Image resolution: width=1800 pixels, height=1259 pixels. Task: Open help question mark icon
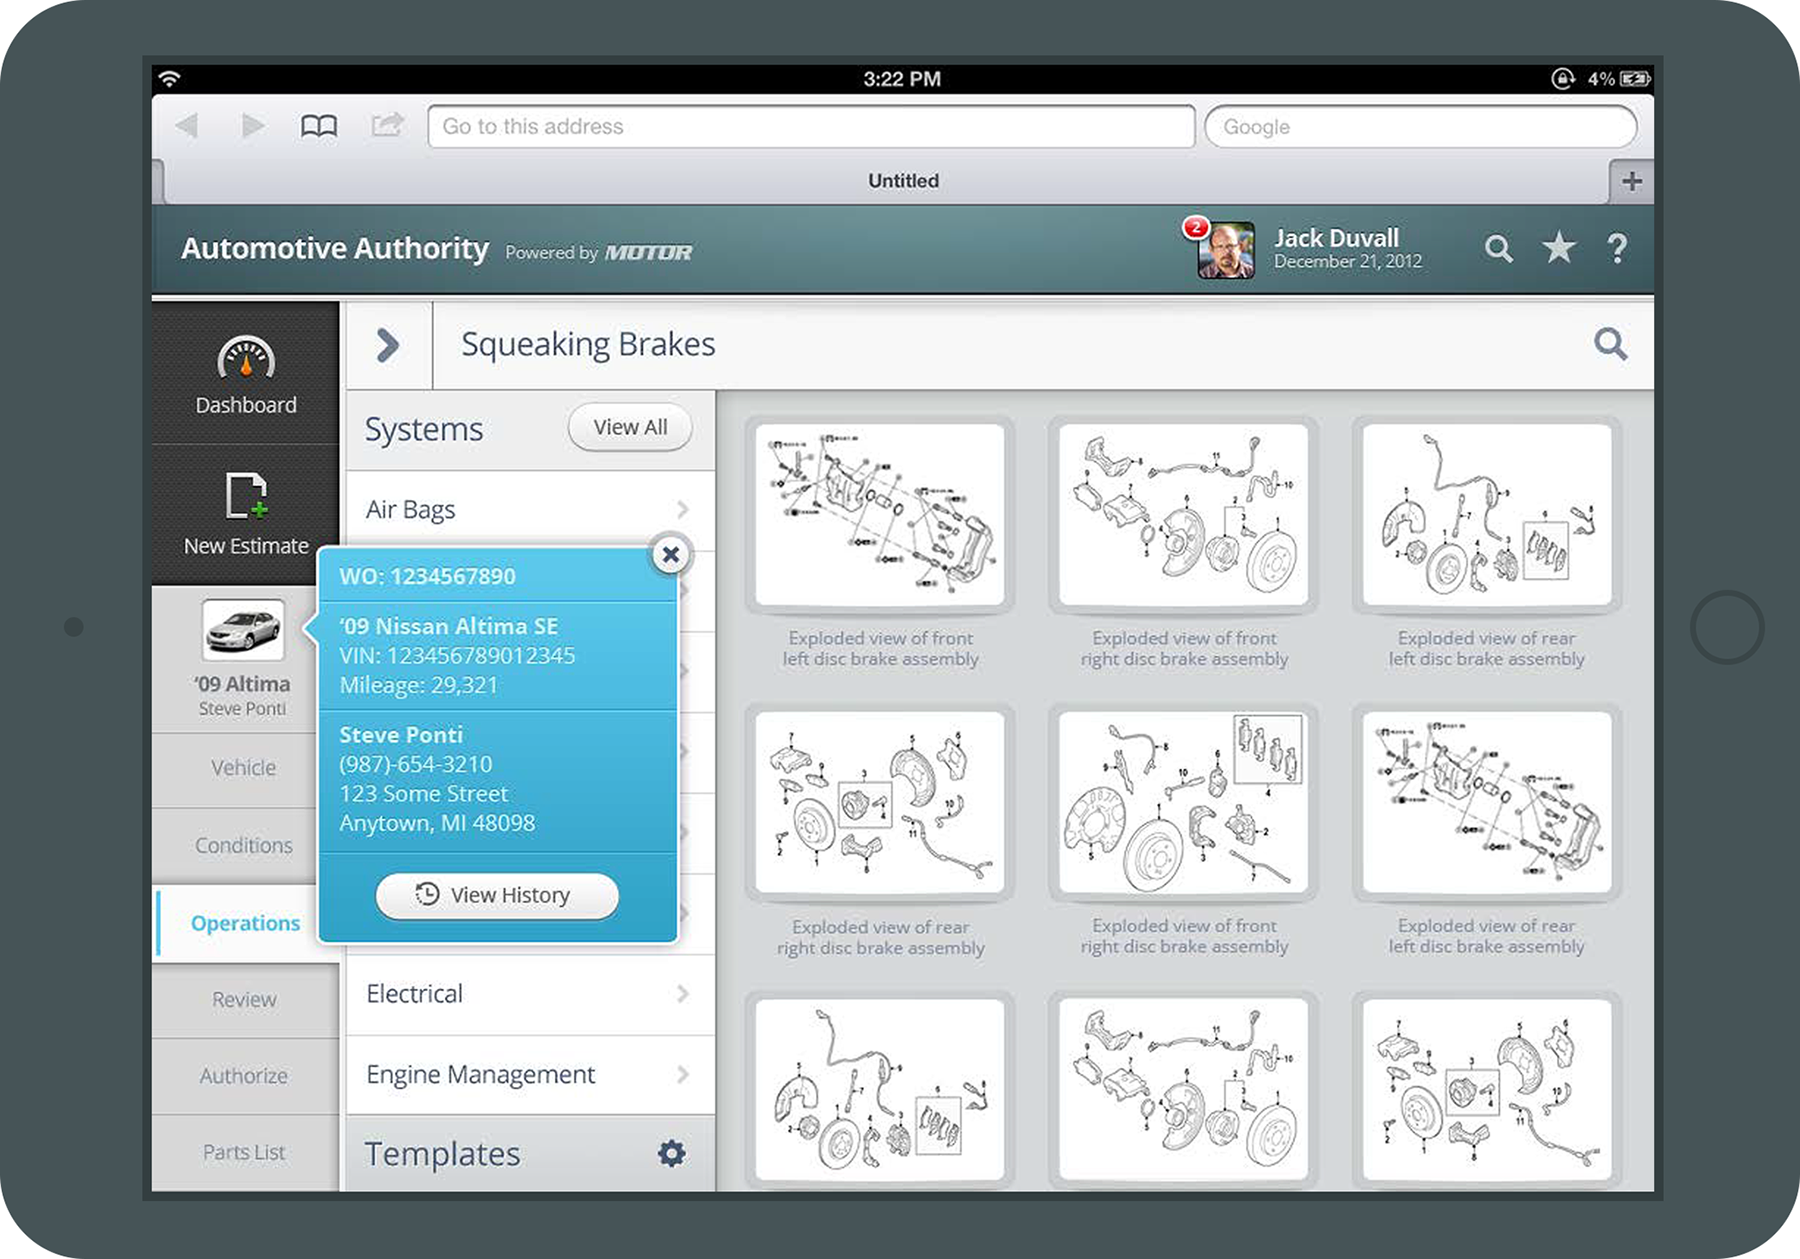(x=1616, y=249)
